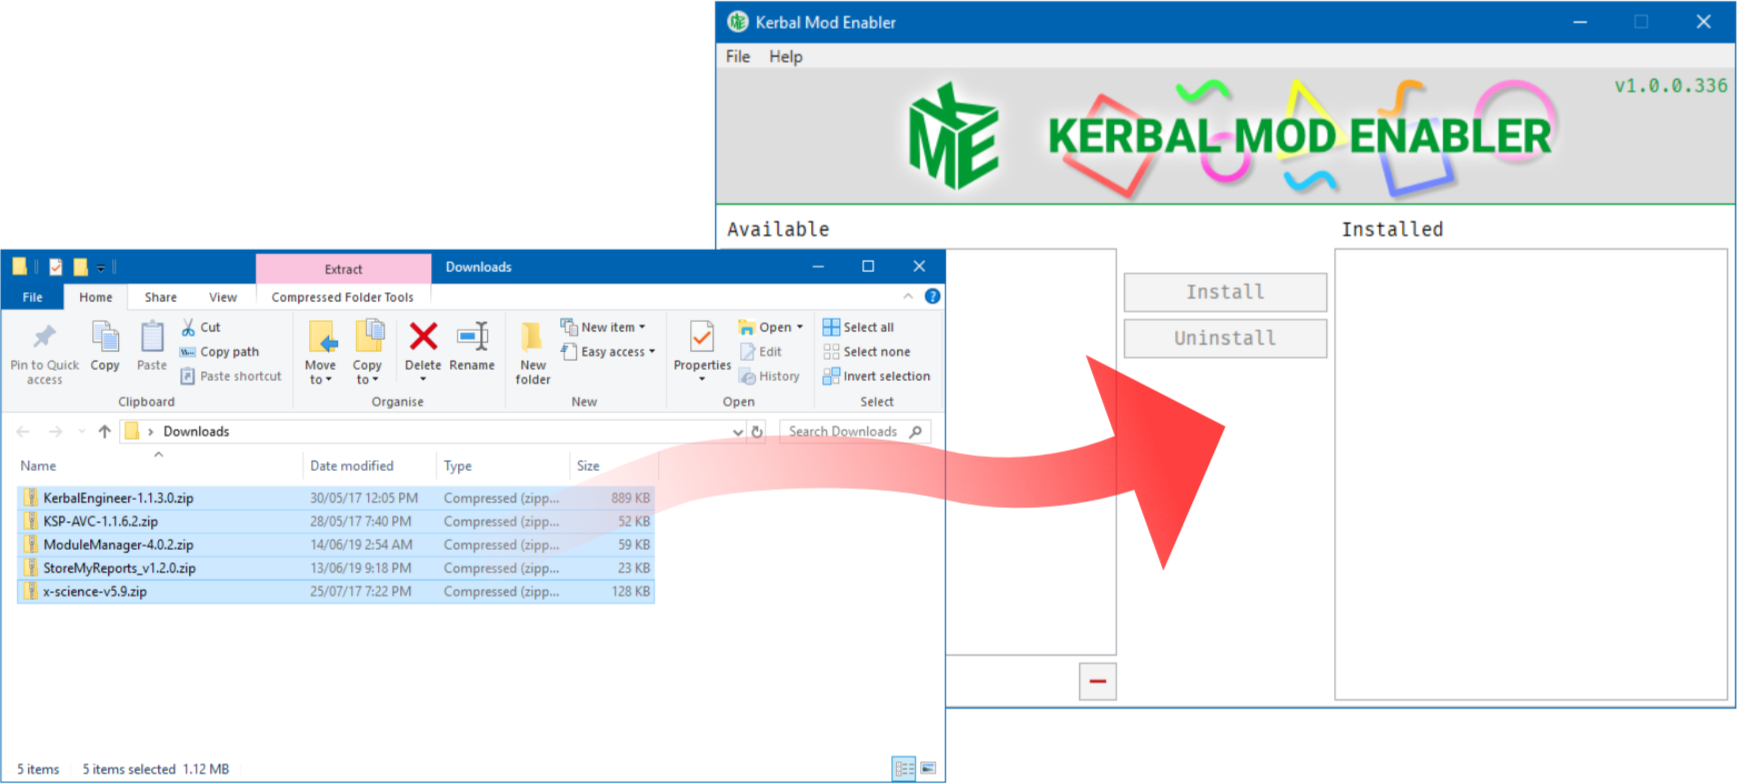Click the Paste clipboard icon

[x=152, y=338]
